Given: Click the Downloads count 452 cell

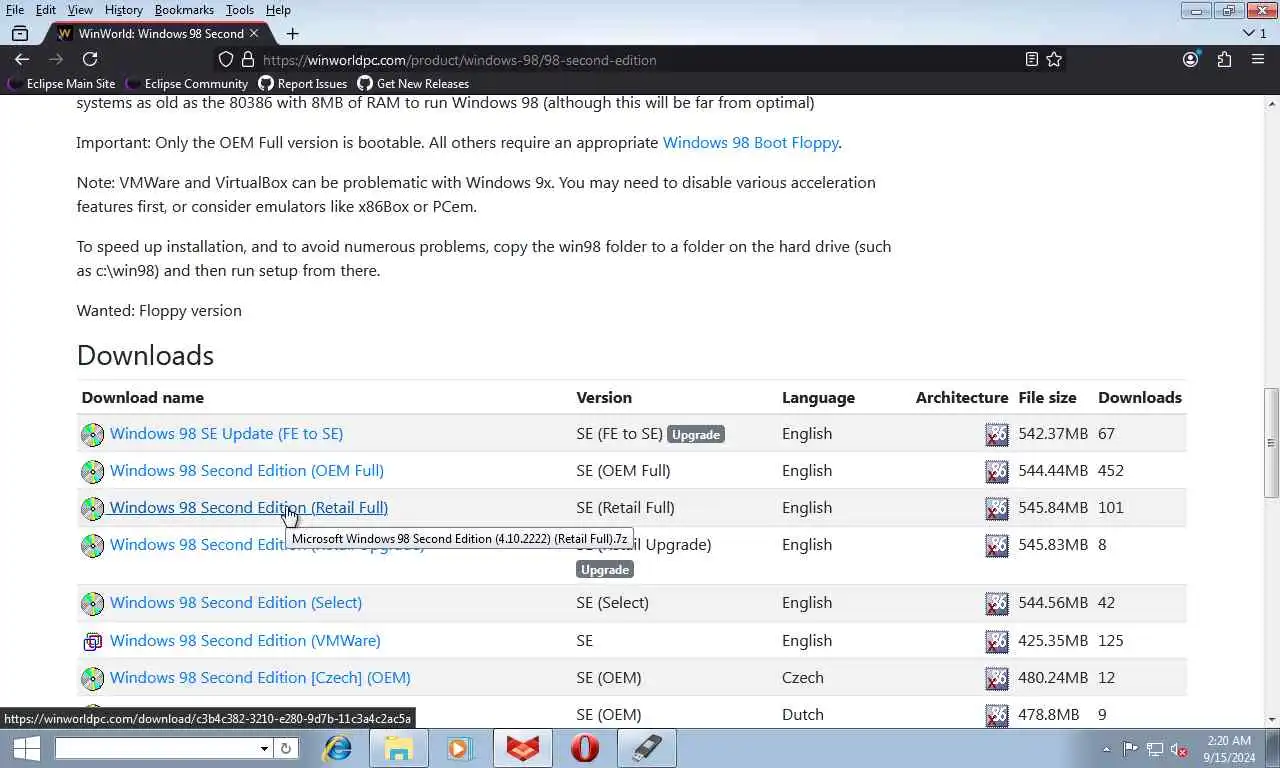Looking at the screenshot, I should click(x=1111, y=471).
